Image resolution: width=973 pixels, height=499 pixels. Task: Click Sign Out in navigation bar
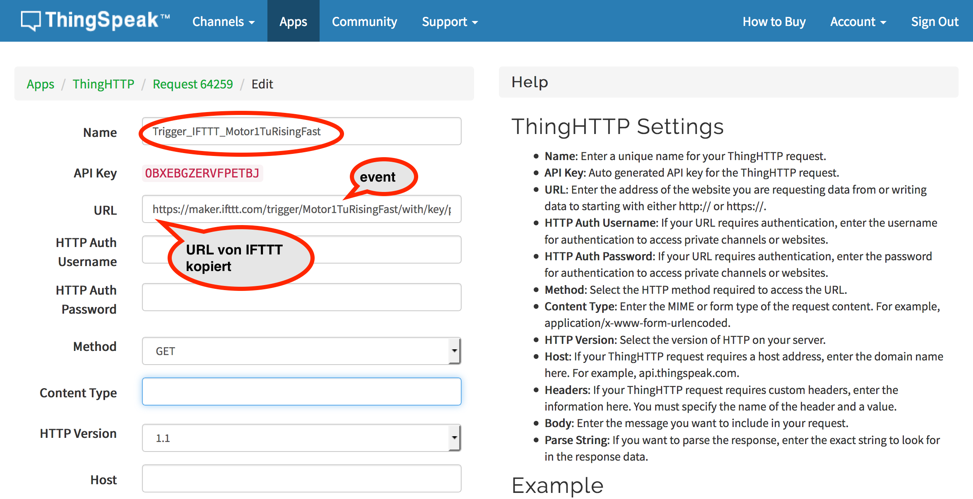coord(934,21)
